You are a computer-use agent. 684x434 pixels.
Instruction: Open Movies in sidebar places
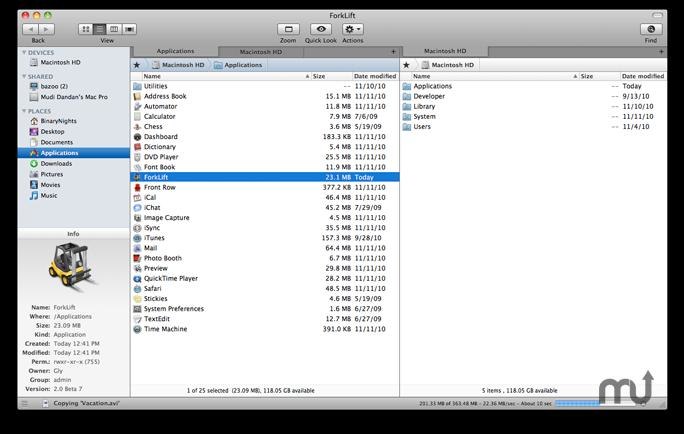click(x=74, y=185)
